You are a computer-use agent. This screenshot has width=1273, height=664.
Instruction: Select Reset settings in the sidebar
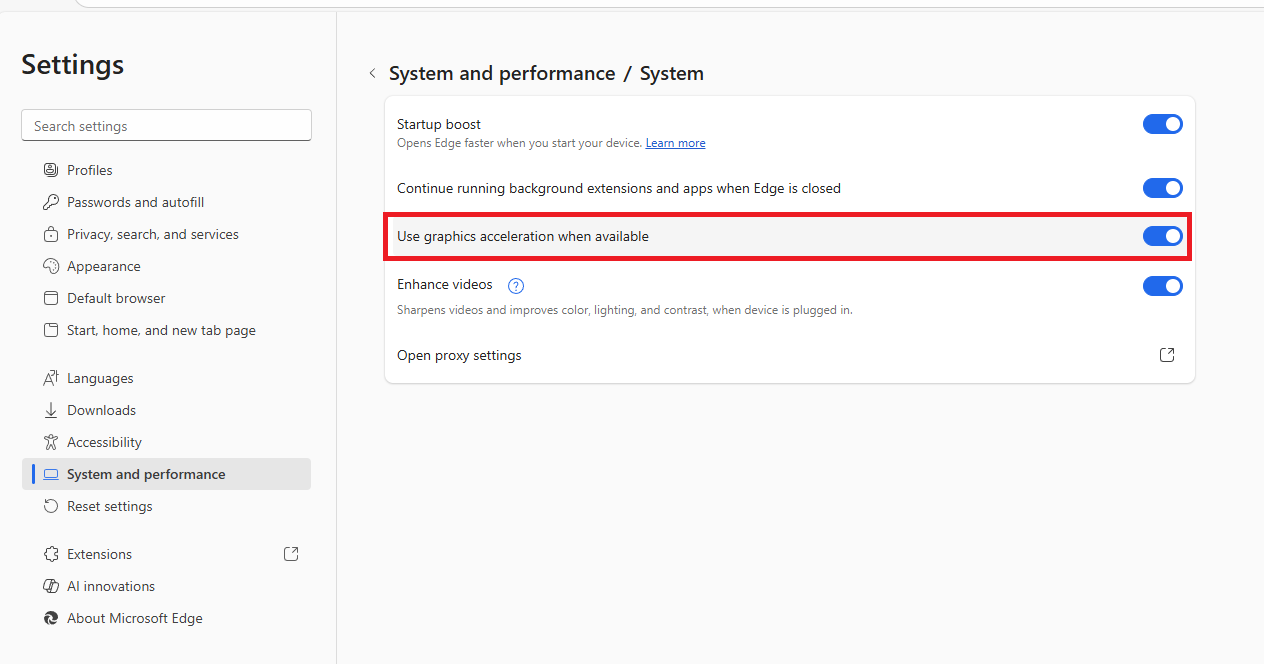[x=109, y=506]
